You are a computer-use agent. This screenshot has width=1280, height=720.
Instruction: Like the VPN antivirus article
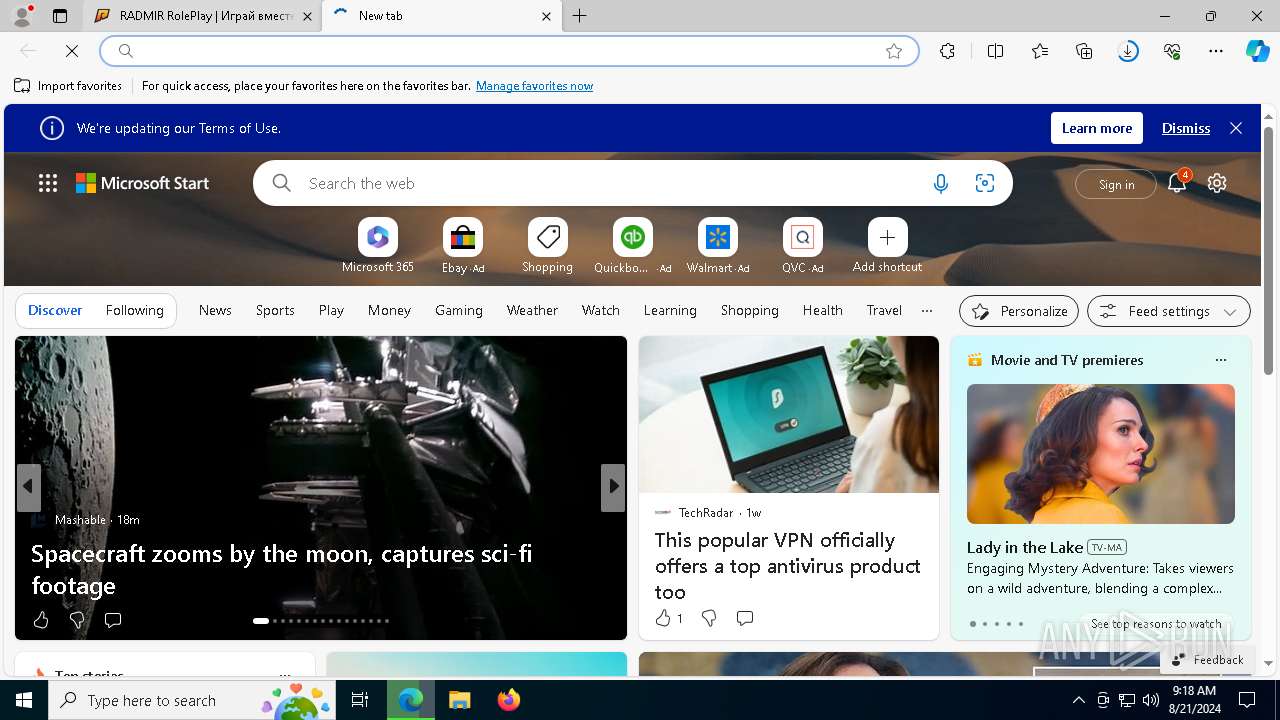668,618
